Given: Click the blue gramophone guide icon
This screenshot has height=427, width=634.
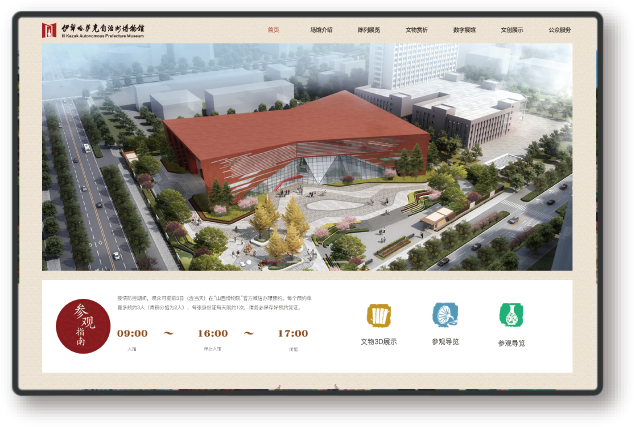Looking at the screenshot, I should 445,315.
